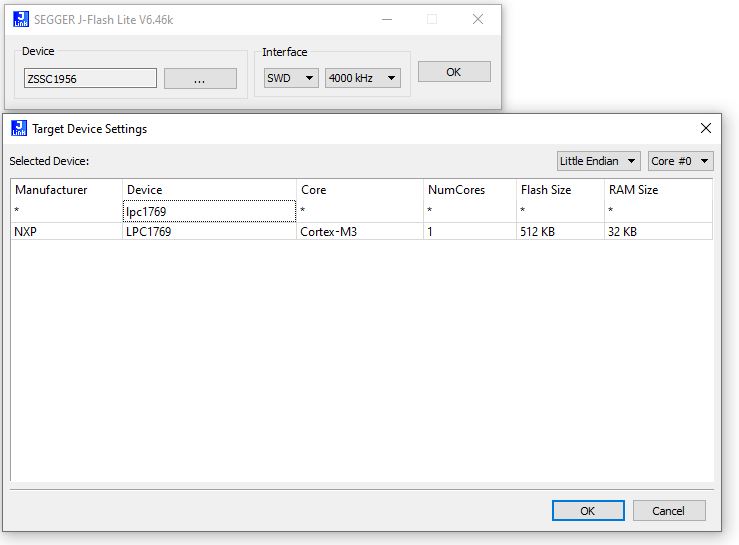Close the SEGGER J-Flash Lite window

click(x=478, y=19)
